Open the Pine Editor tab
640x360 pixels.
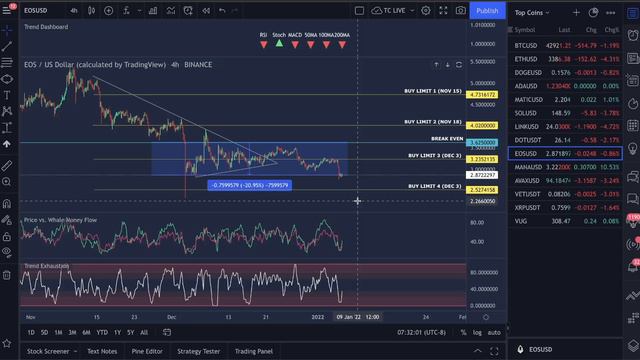coord(147,351)
